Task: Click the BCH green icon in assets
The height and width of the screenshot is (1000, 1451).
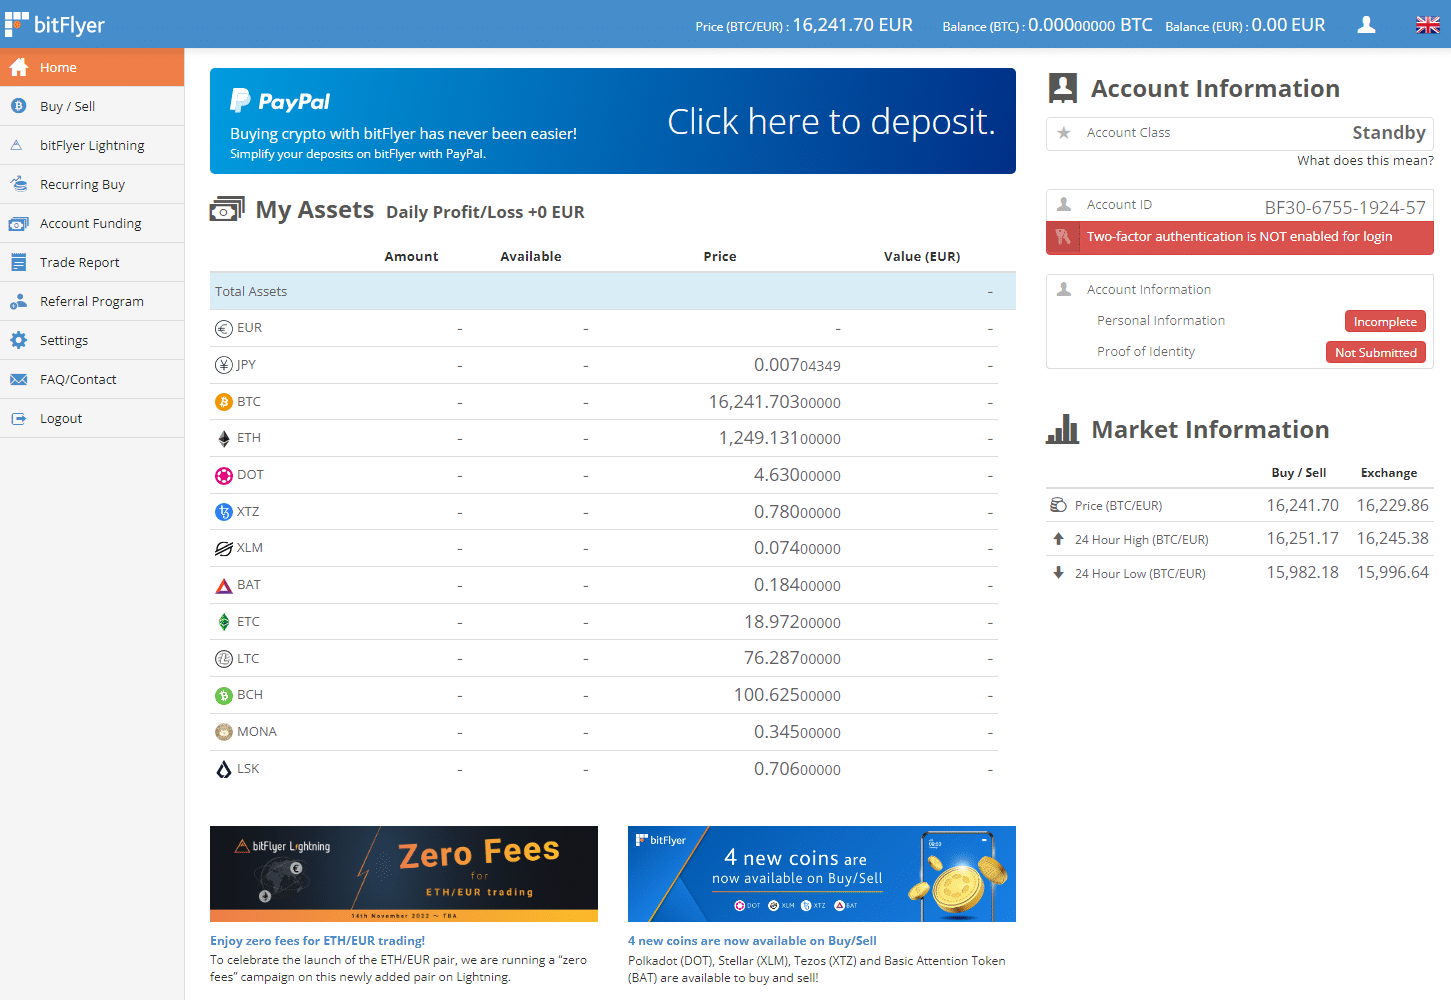Action: (x=224, y=695)
